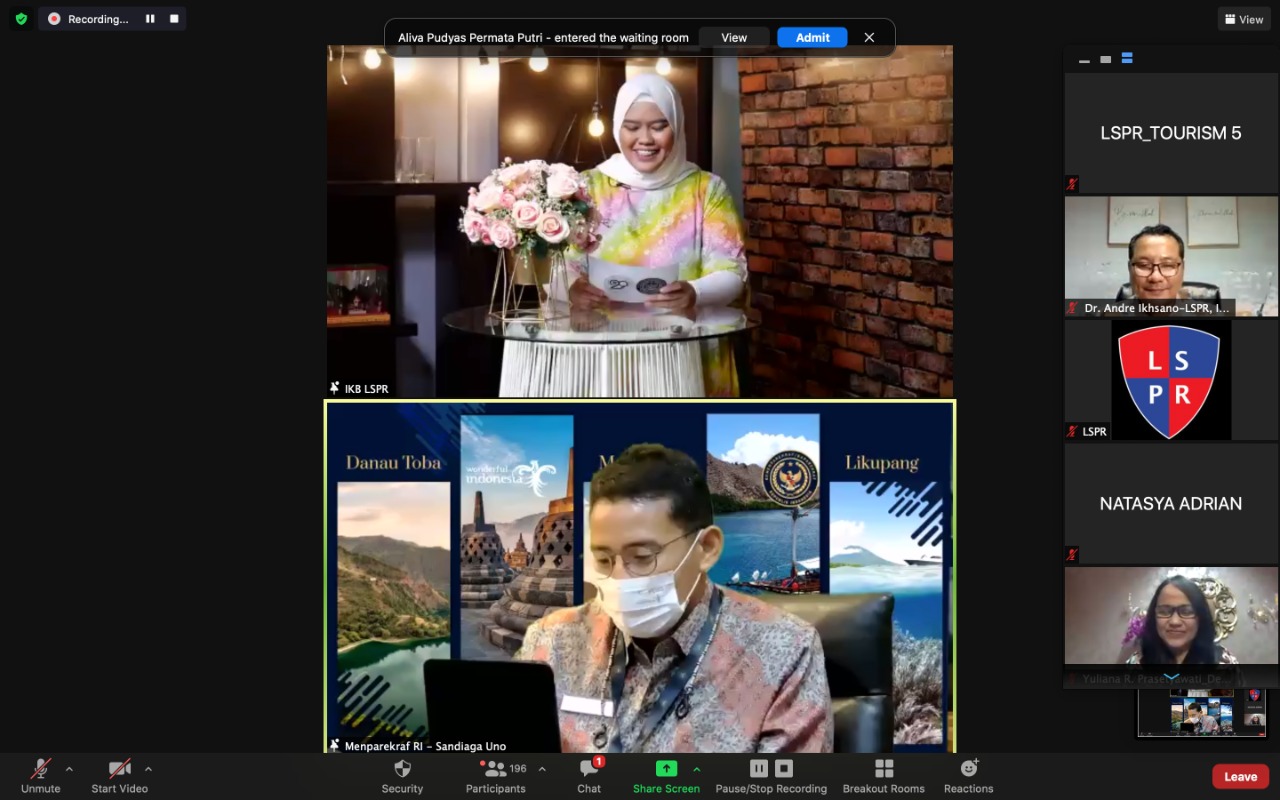Expand audio options arrow beside Unmute
Screen dimensions: 1280x800
[x=69, y=769]
